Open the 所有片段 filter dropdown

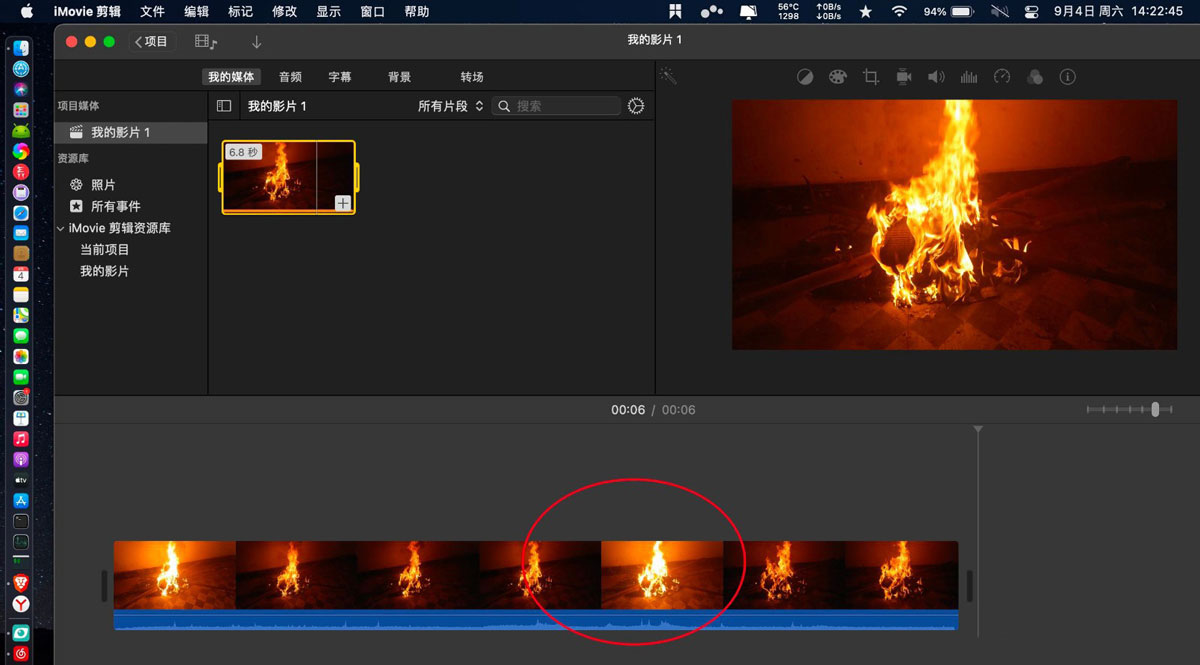pyautogui.click(x=450, y=106)
